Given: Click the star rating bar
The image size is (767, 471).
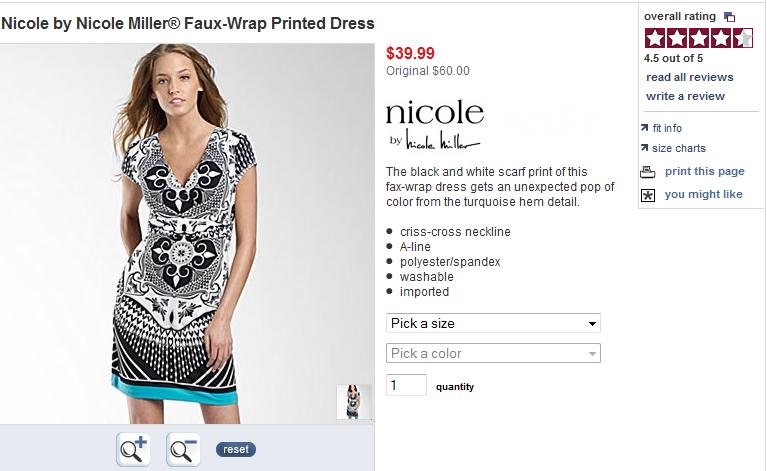Looking at the screenshot, I should (699, 39).
